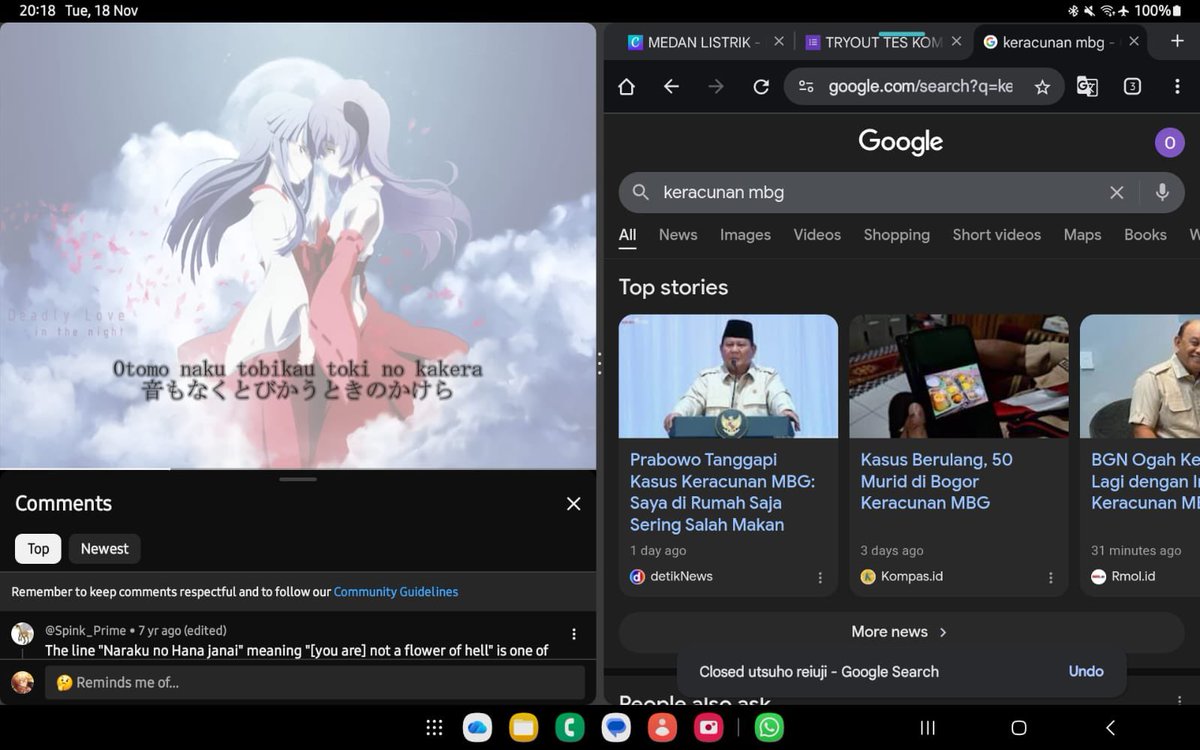Select News search filter
This screenshot has height=750, width=1200.
(678, 235)
